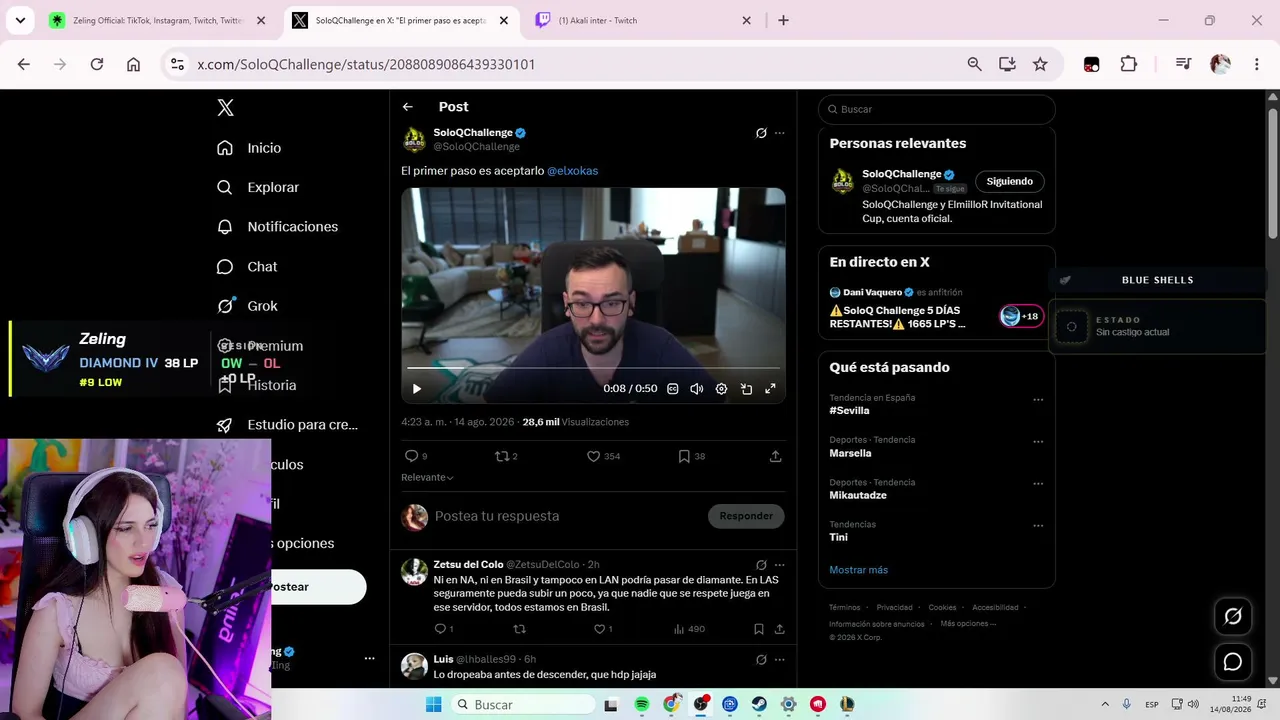This screenshot has width=1280, height=720.
Task: Open the browser zoom magnifier icon
Action: (974, 64)
